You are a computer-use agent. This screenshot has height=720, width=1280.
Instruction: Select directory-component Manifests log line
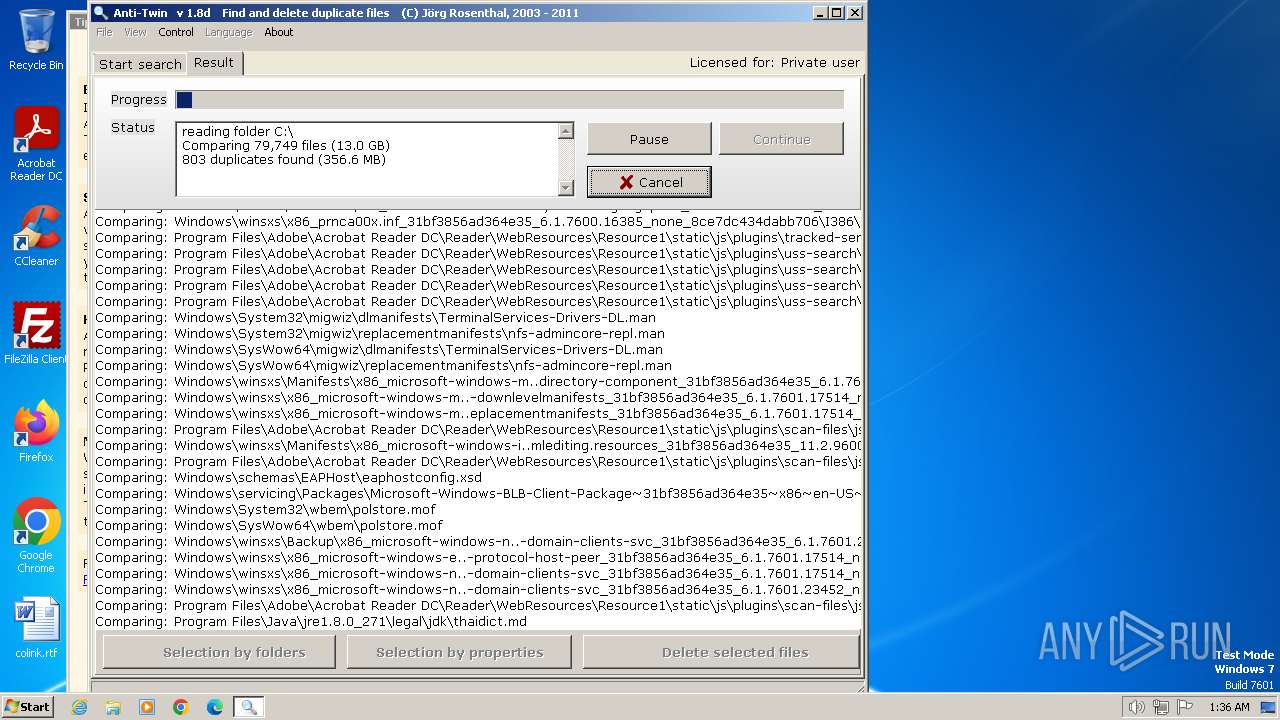point(477,382)
